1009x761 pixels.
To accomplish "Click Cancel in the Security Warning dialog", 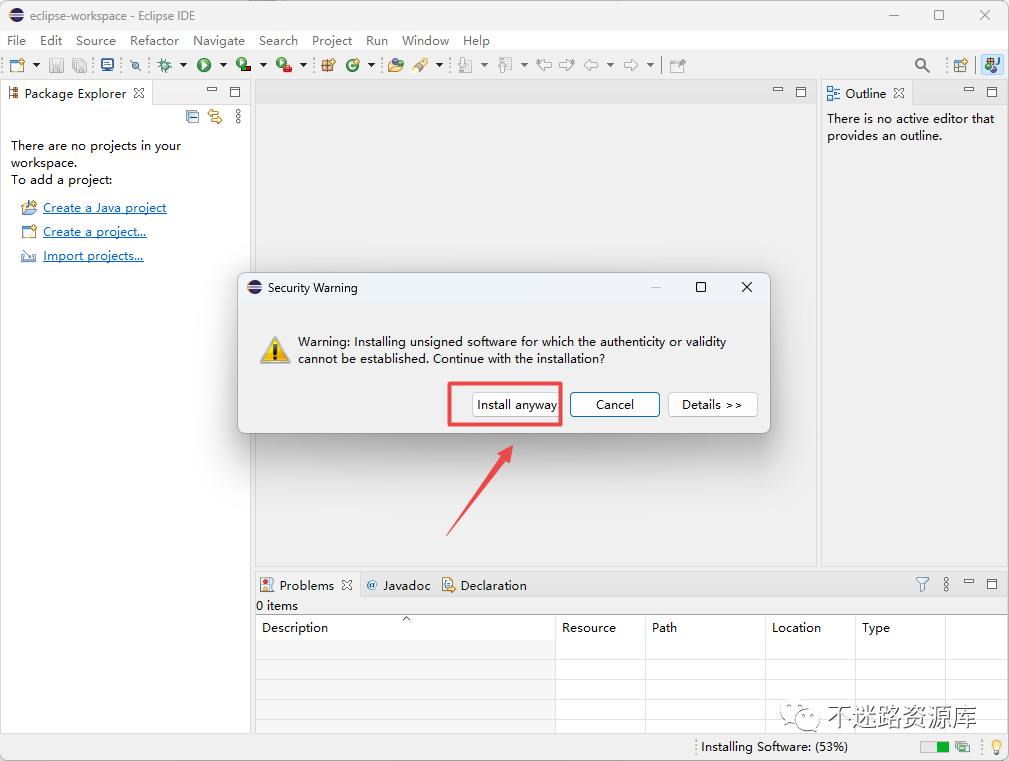I will 615,405.
